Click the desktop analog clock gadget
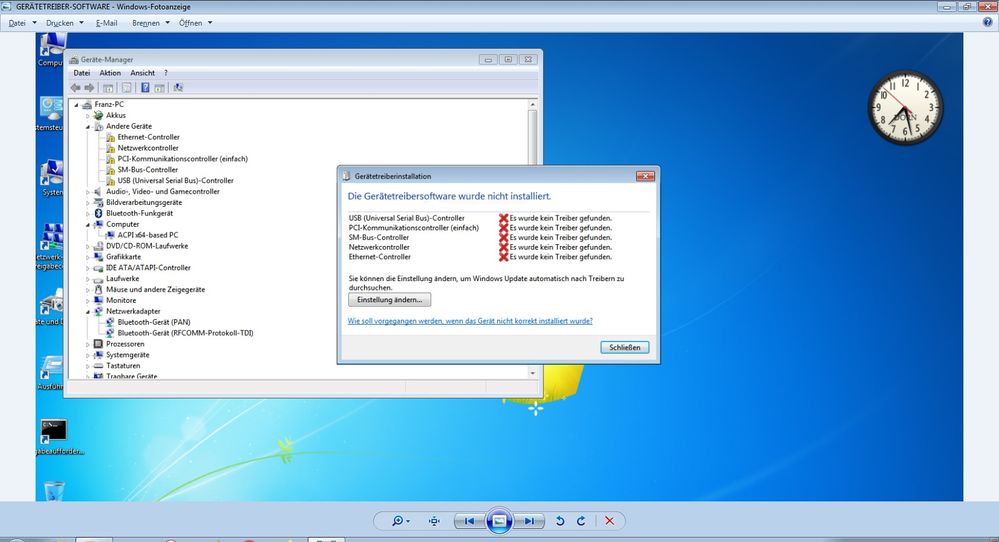Viewport: 999px width, 542px height. 905,107
